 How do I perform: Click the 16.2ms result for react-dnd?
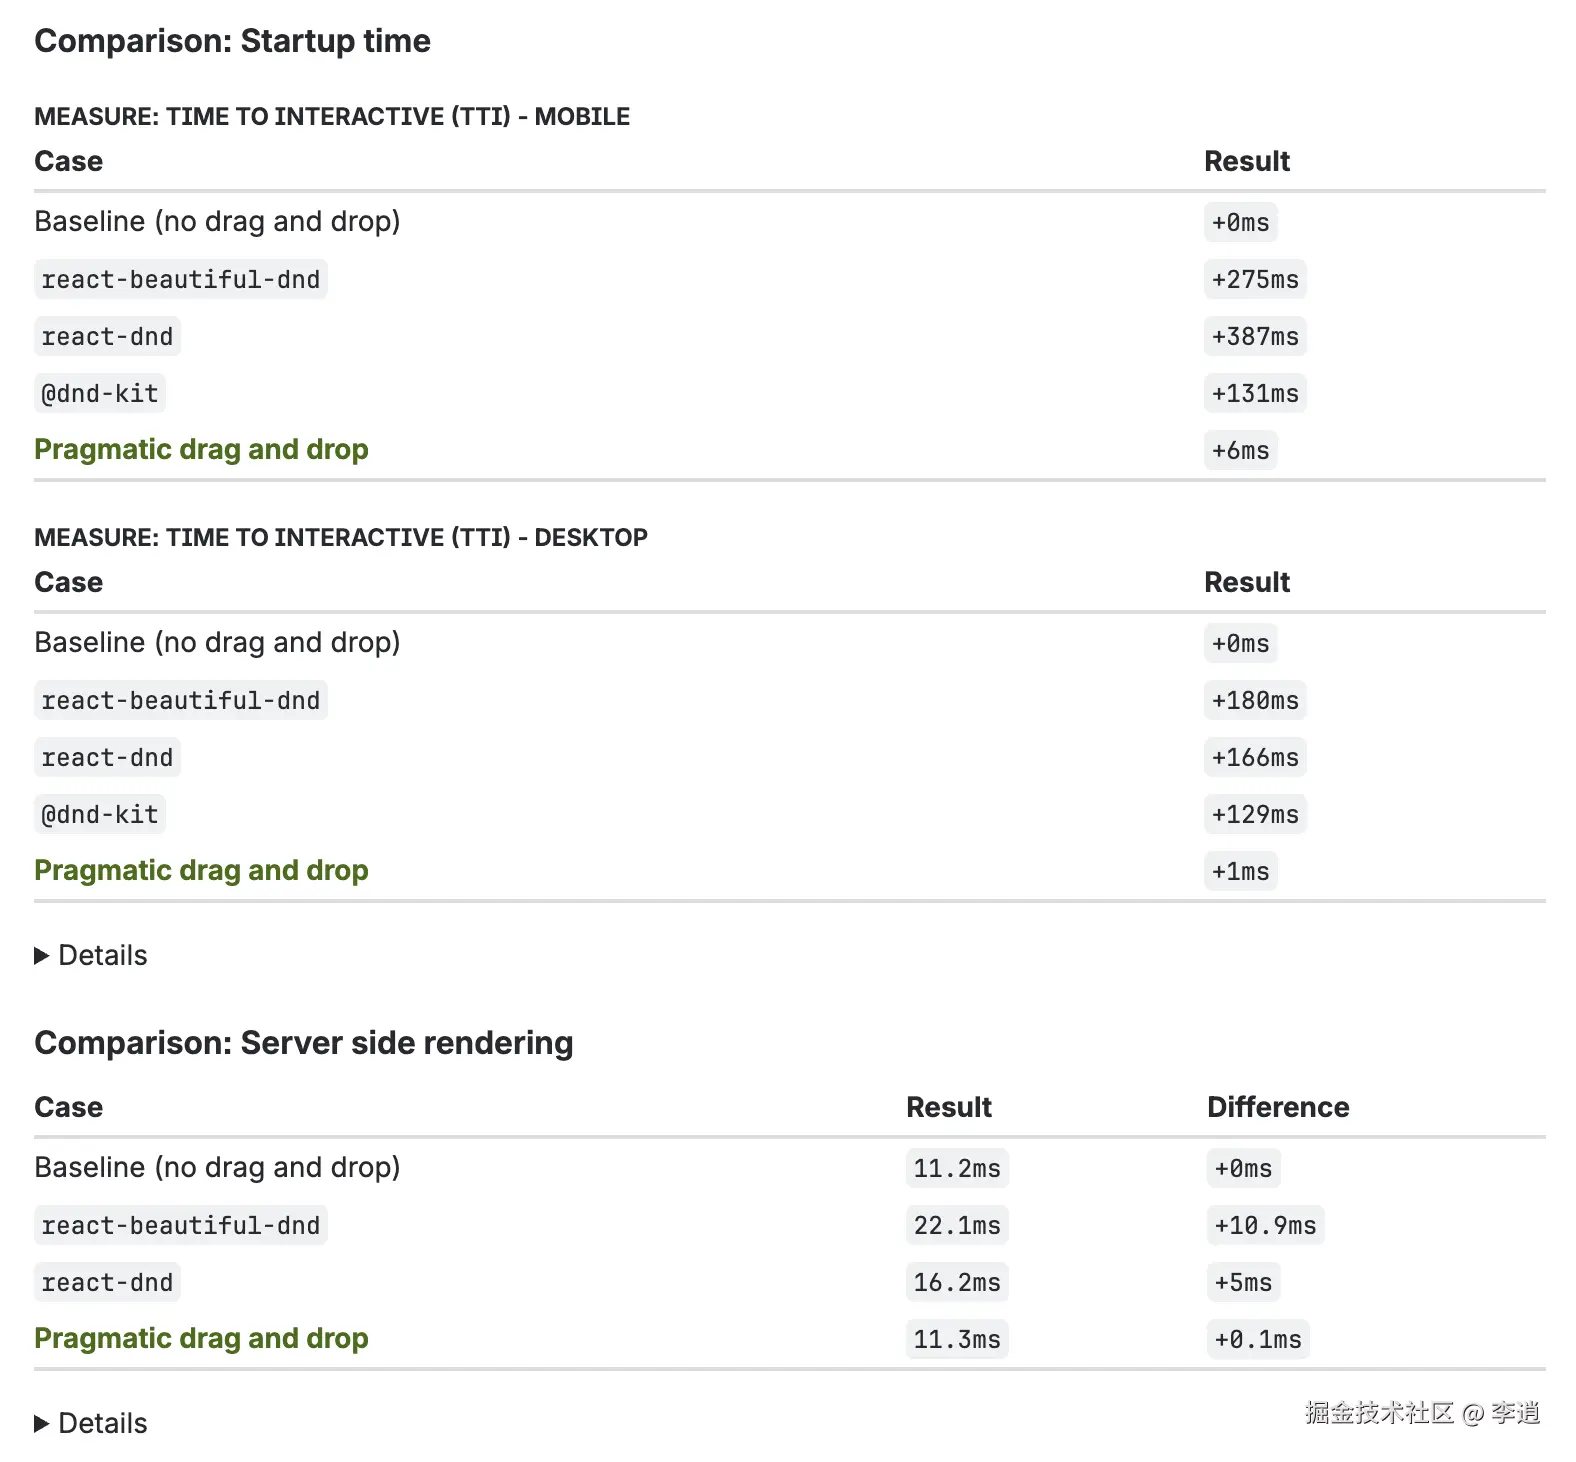tap(957, 1283)
